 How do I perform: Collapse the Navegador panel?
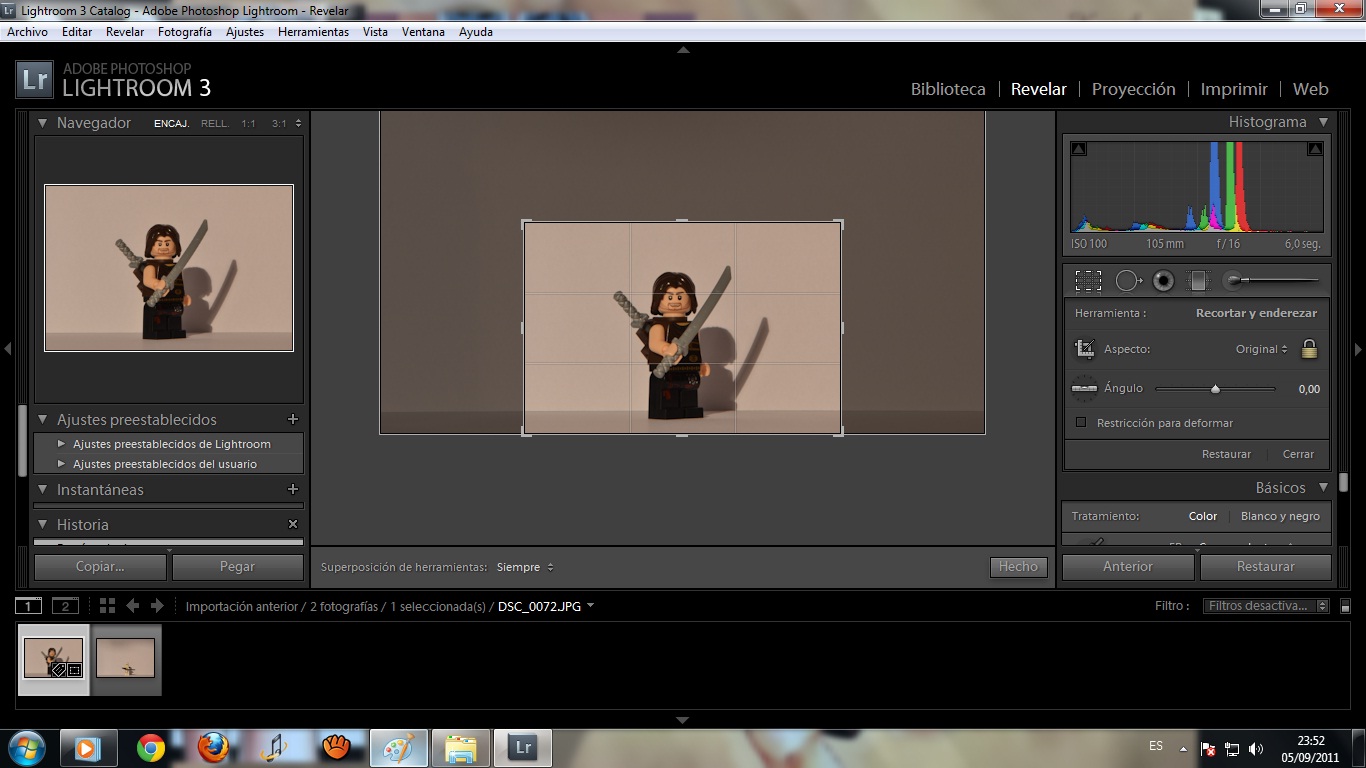point(43,123)
